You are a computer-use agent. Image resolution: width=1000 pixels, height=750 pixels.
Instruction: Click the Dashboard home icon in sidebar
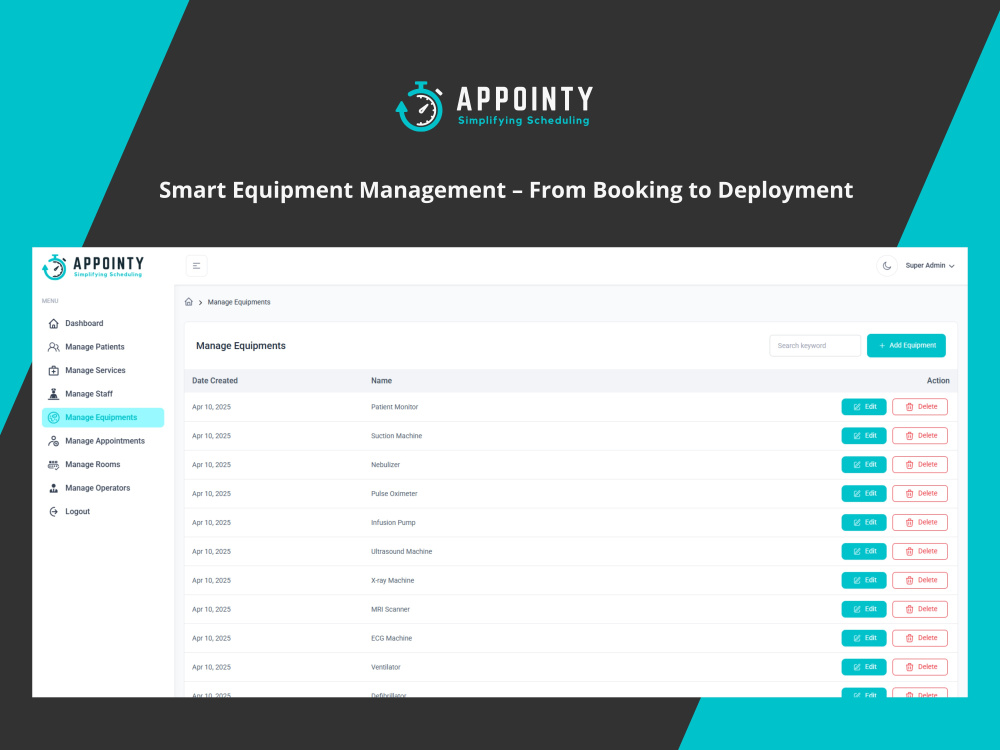[x=54, y=323]
